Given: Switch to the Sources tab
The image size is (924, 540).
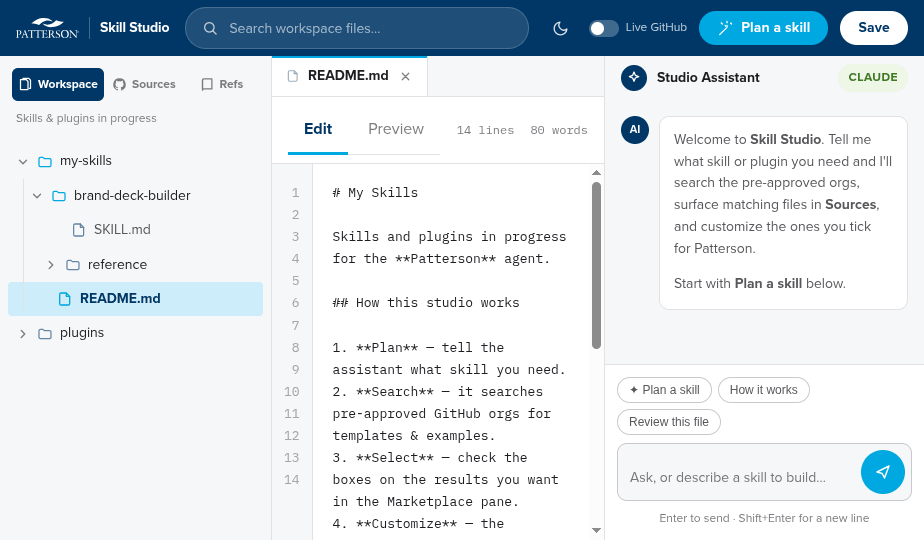Looking at the screenshot, I should pyautogui.click(x=144, y=84).
